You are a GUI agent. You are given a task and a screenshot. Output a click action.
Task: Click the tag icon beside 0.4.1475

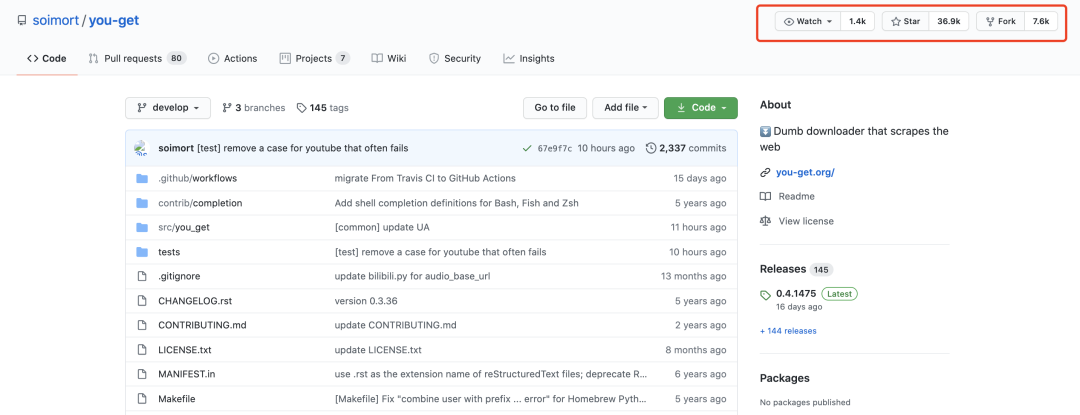pos(765,295)
